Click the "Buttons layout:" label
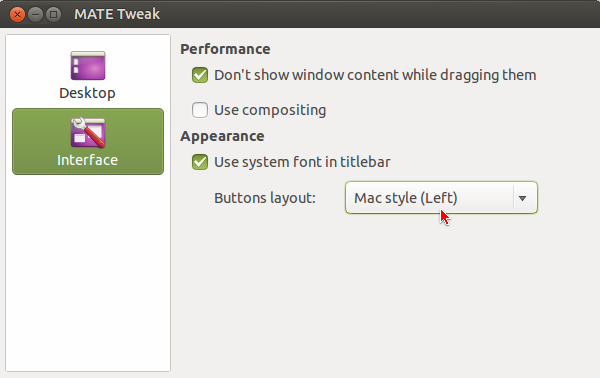The height and width of the screenshot is (378, 600). (265, 198)
